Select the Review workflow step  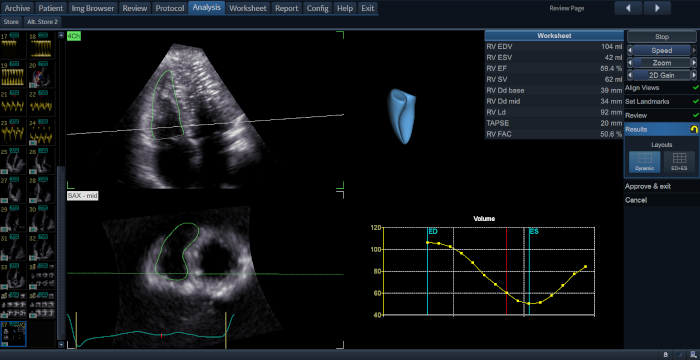click(662, 115)
